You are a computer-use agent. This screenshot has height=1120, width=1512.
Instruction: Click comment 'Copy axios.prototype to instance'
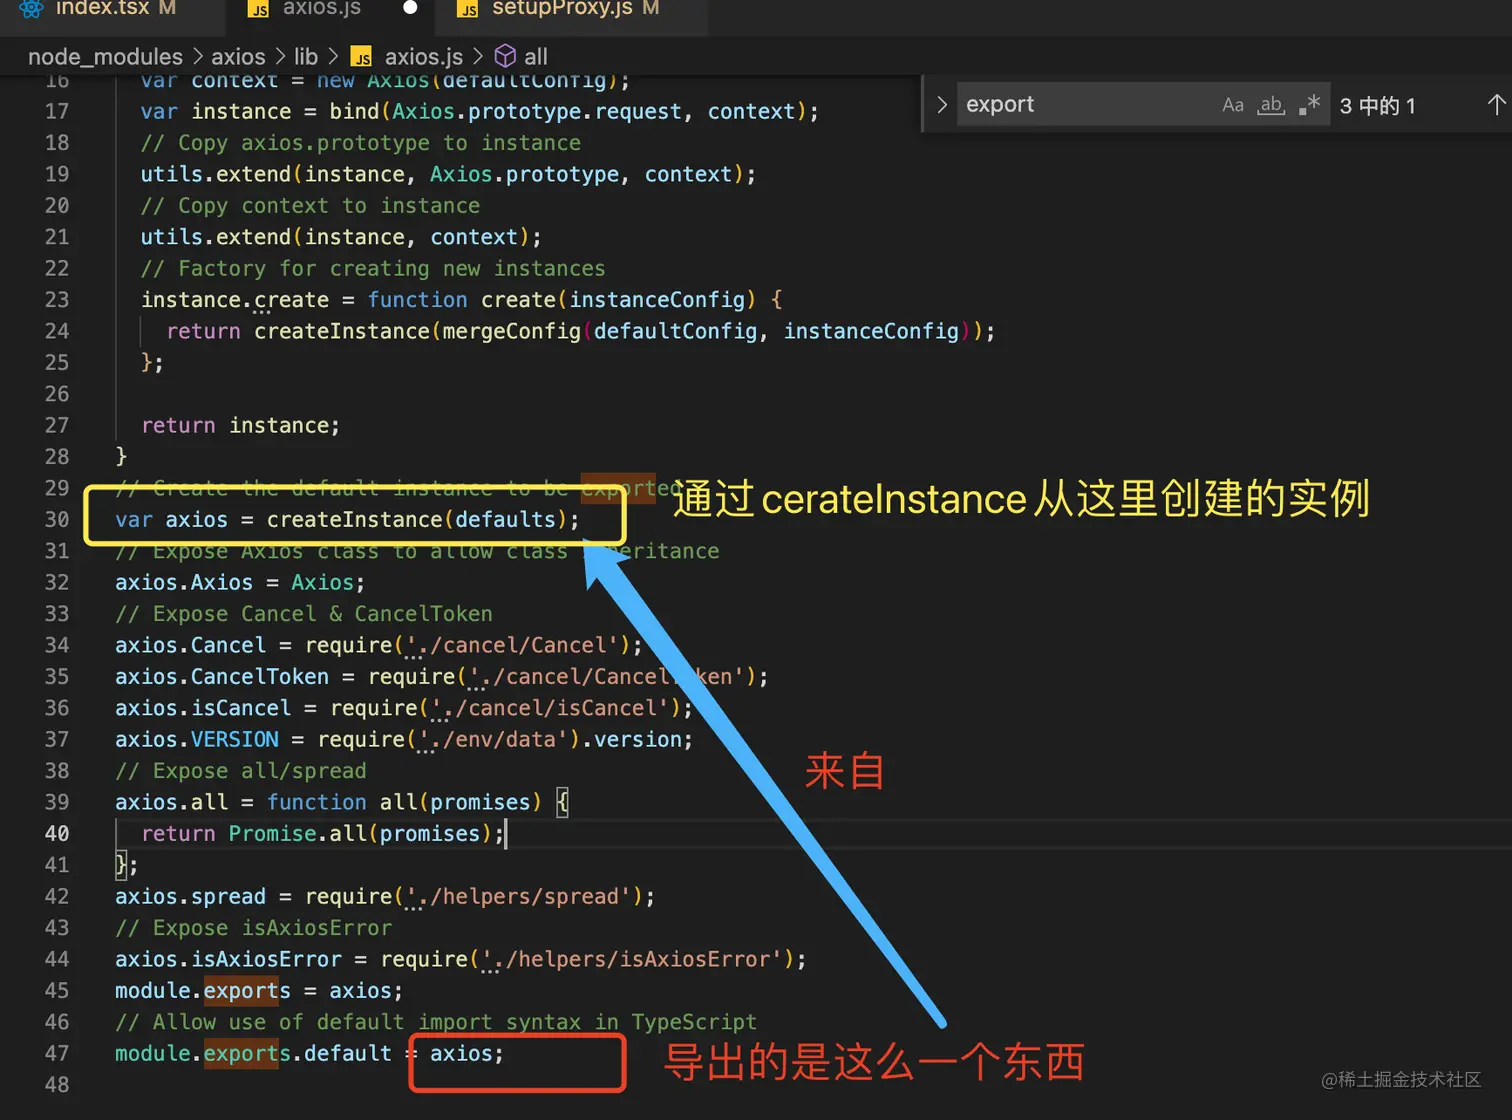tap(360, 143)
